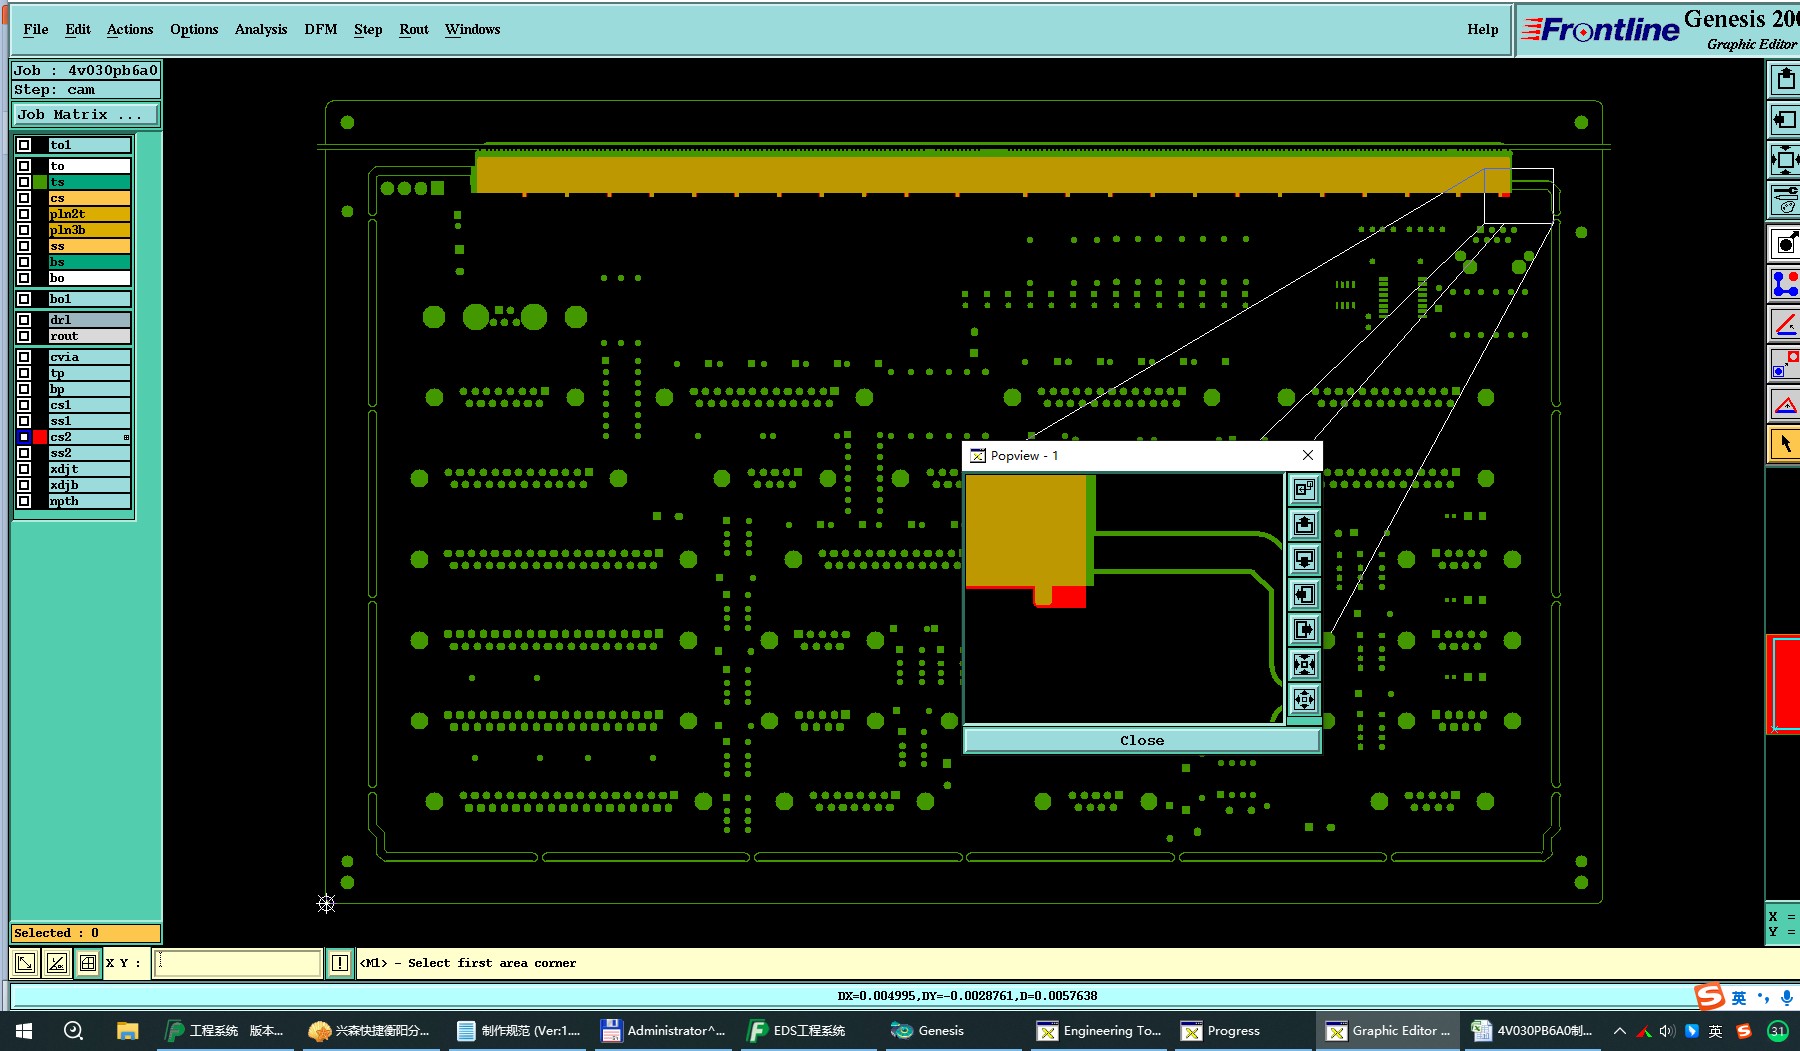The width and height of the screenshot is (1800, 1051).
Task: Open the Help menu button
Action: [1483, 29]
